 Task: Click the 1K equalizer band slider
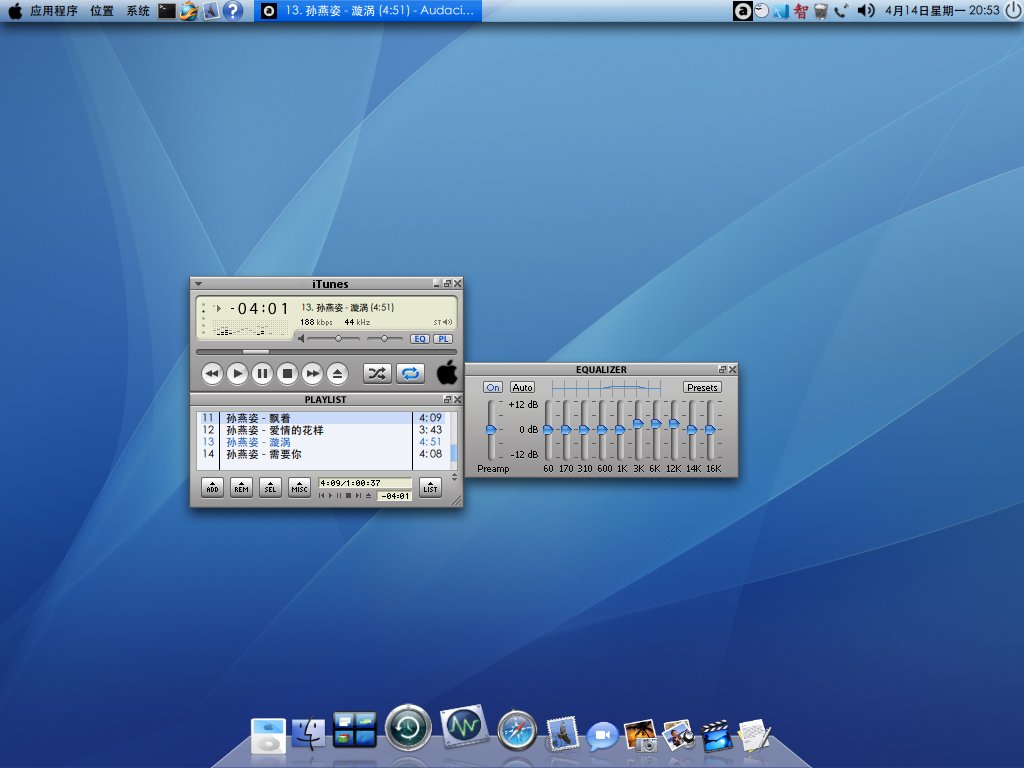click(x=620, y=429)
